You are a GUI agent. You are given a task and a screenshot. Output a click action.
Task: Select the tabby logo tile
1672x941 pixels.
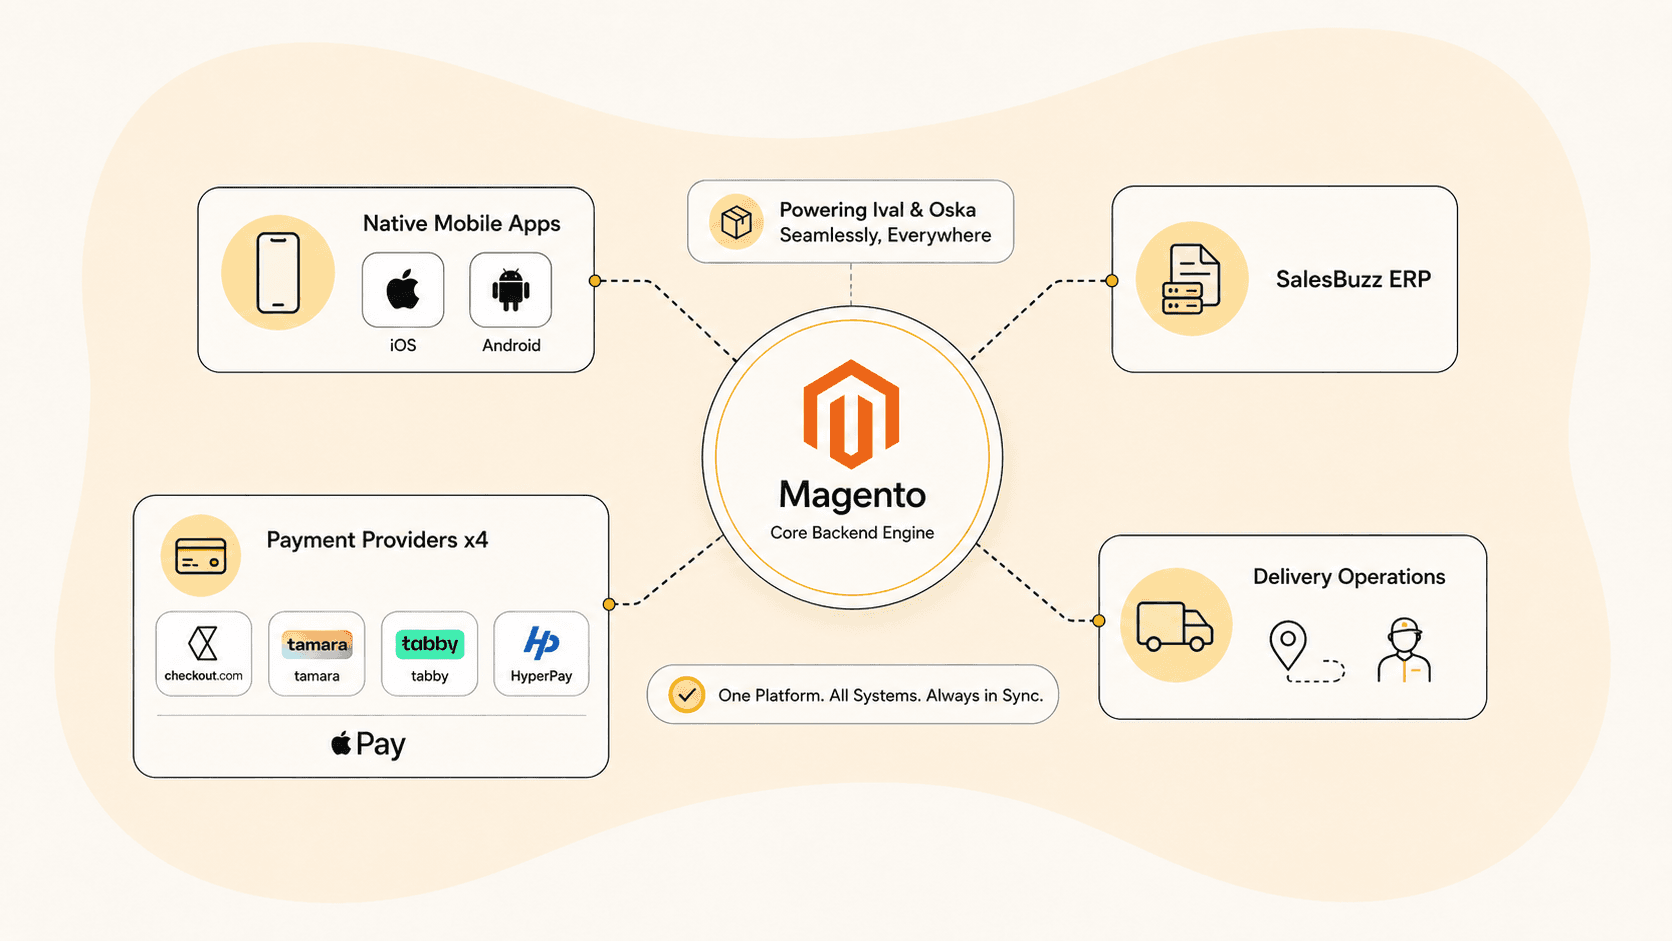[x=430, y=654]
